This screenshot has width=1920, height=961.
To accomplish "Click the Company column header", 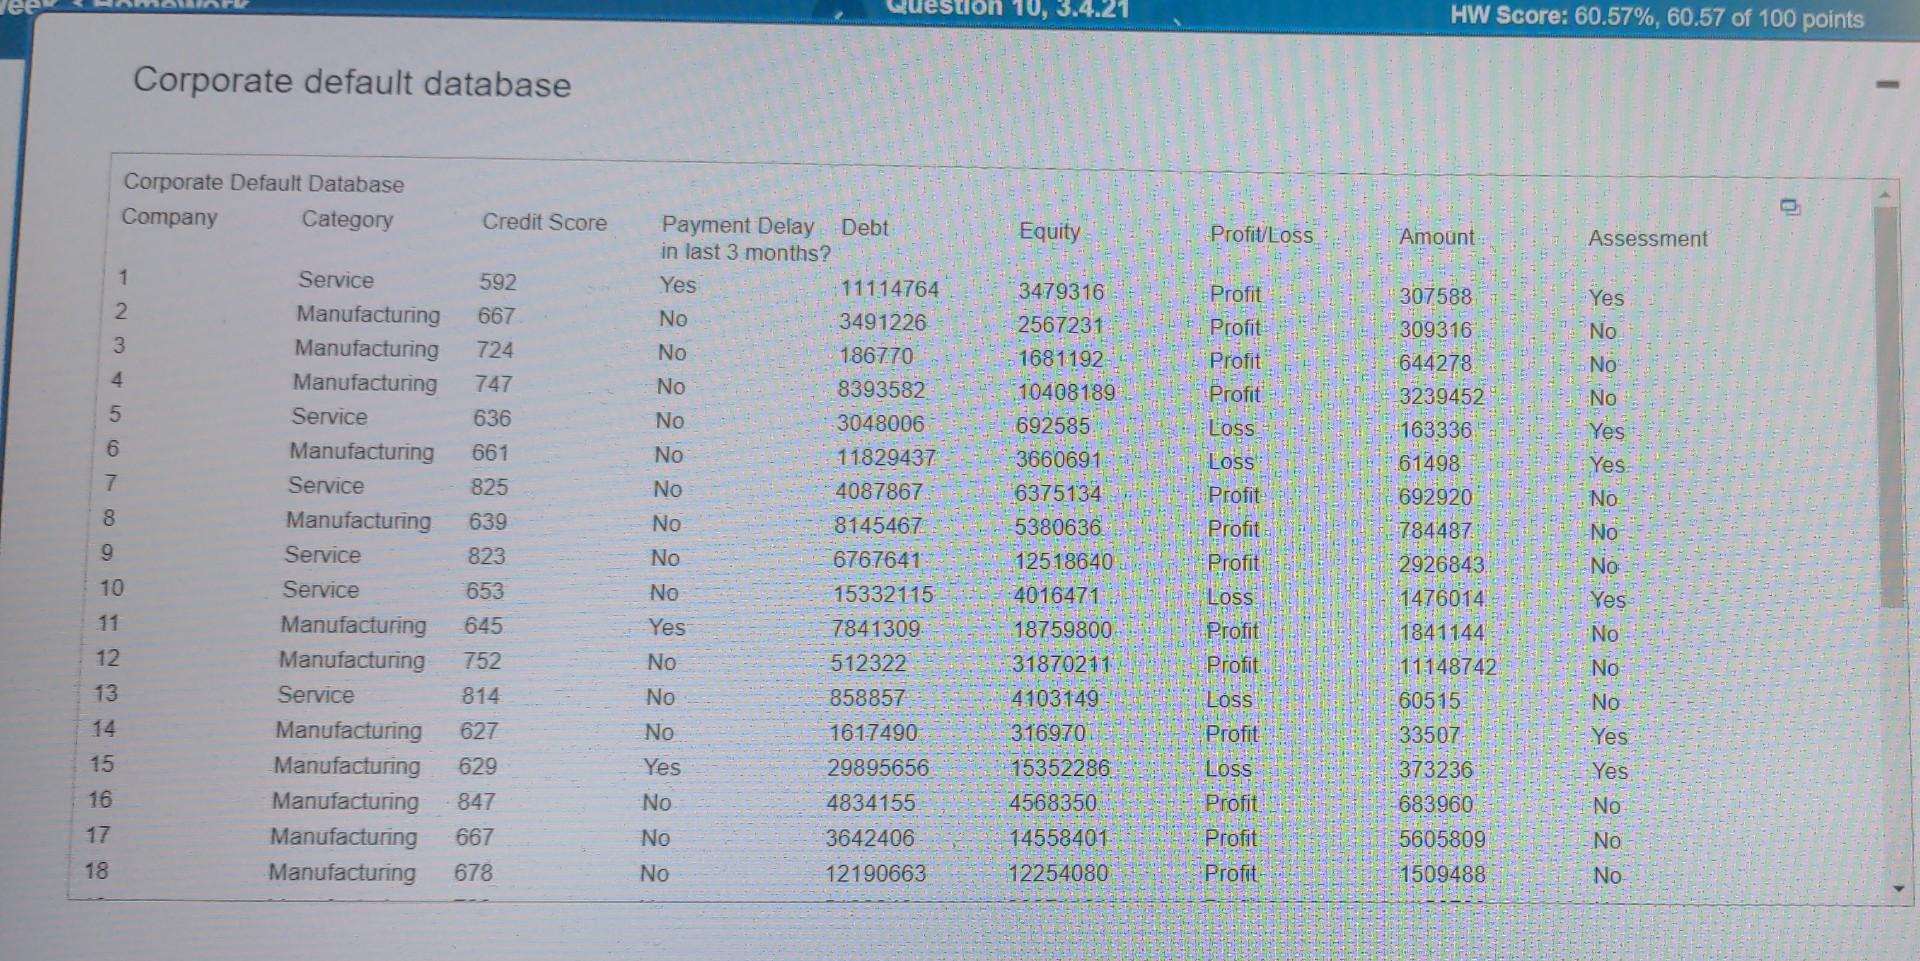I will [x=170, y=218].
